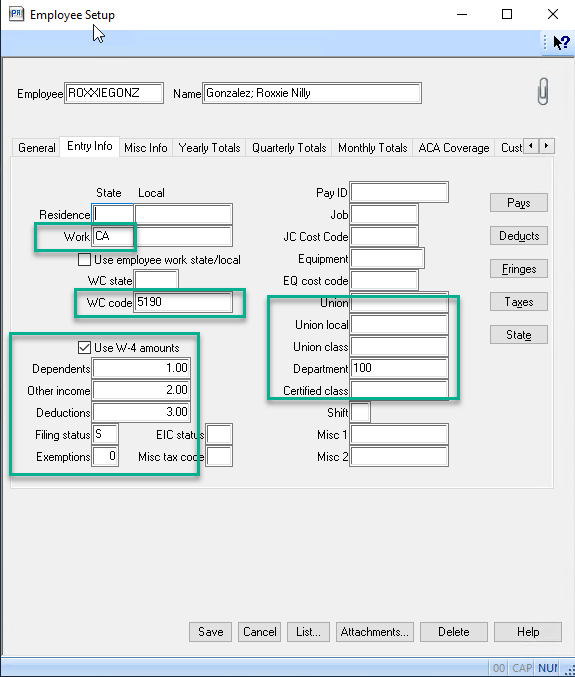Click the Save button

coord(211,632)
